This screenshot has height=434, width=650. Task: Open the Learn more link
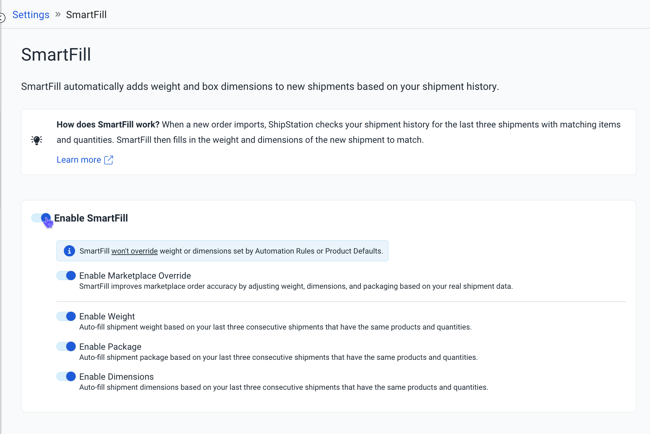79,160
